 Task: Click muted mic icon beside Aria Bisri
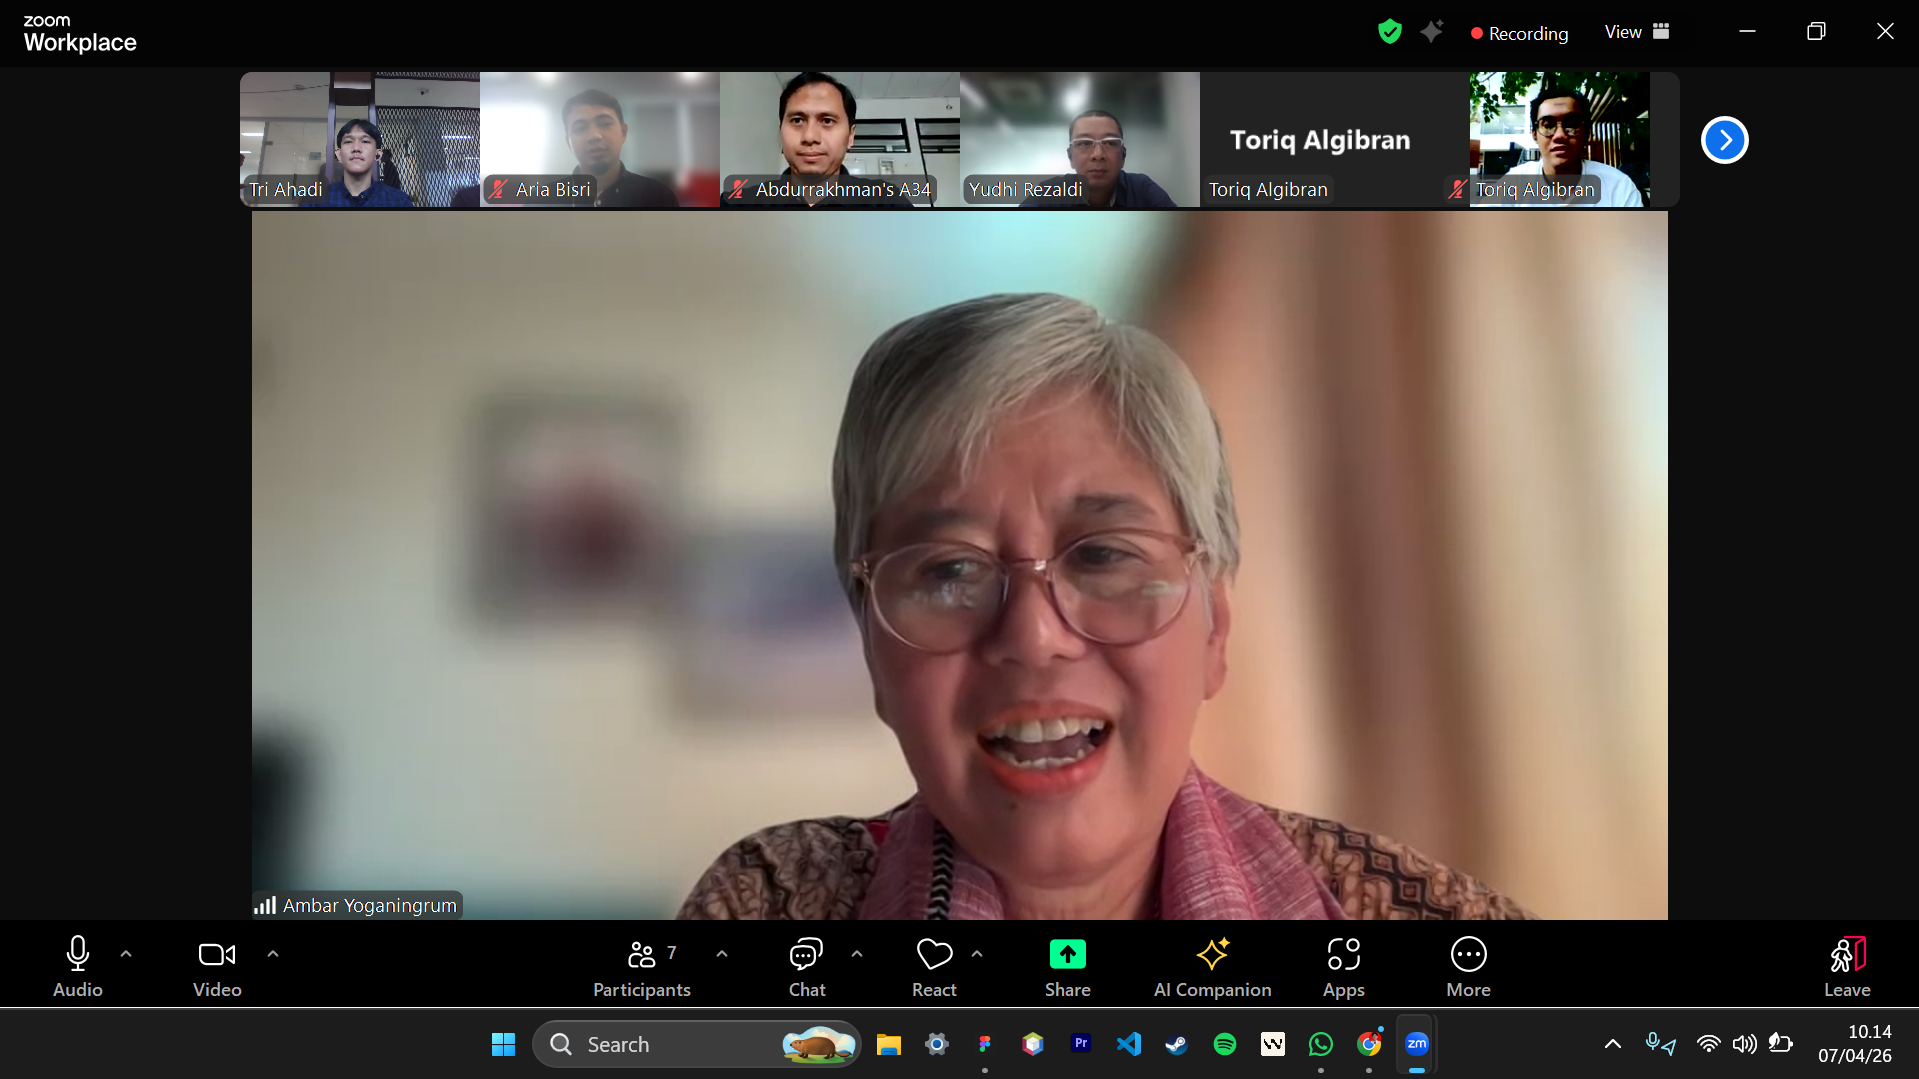click(x=499, y=189)
